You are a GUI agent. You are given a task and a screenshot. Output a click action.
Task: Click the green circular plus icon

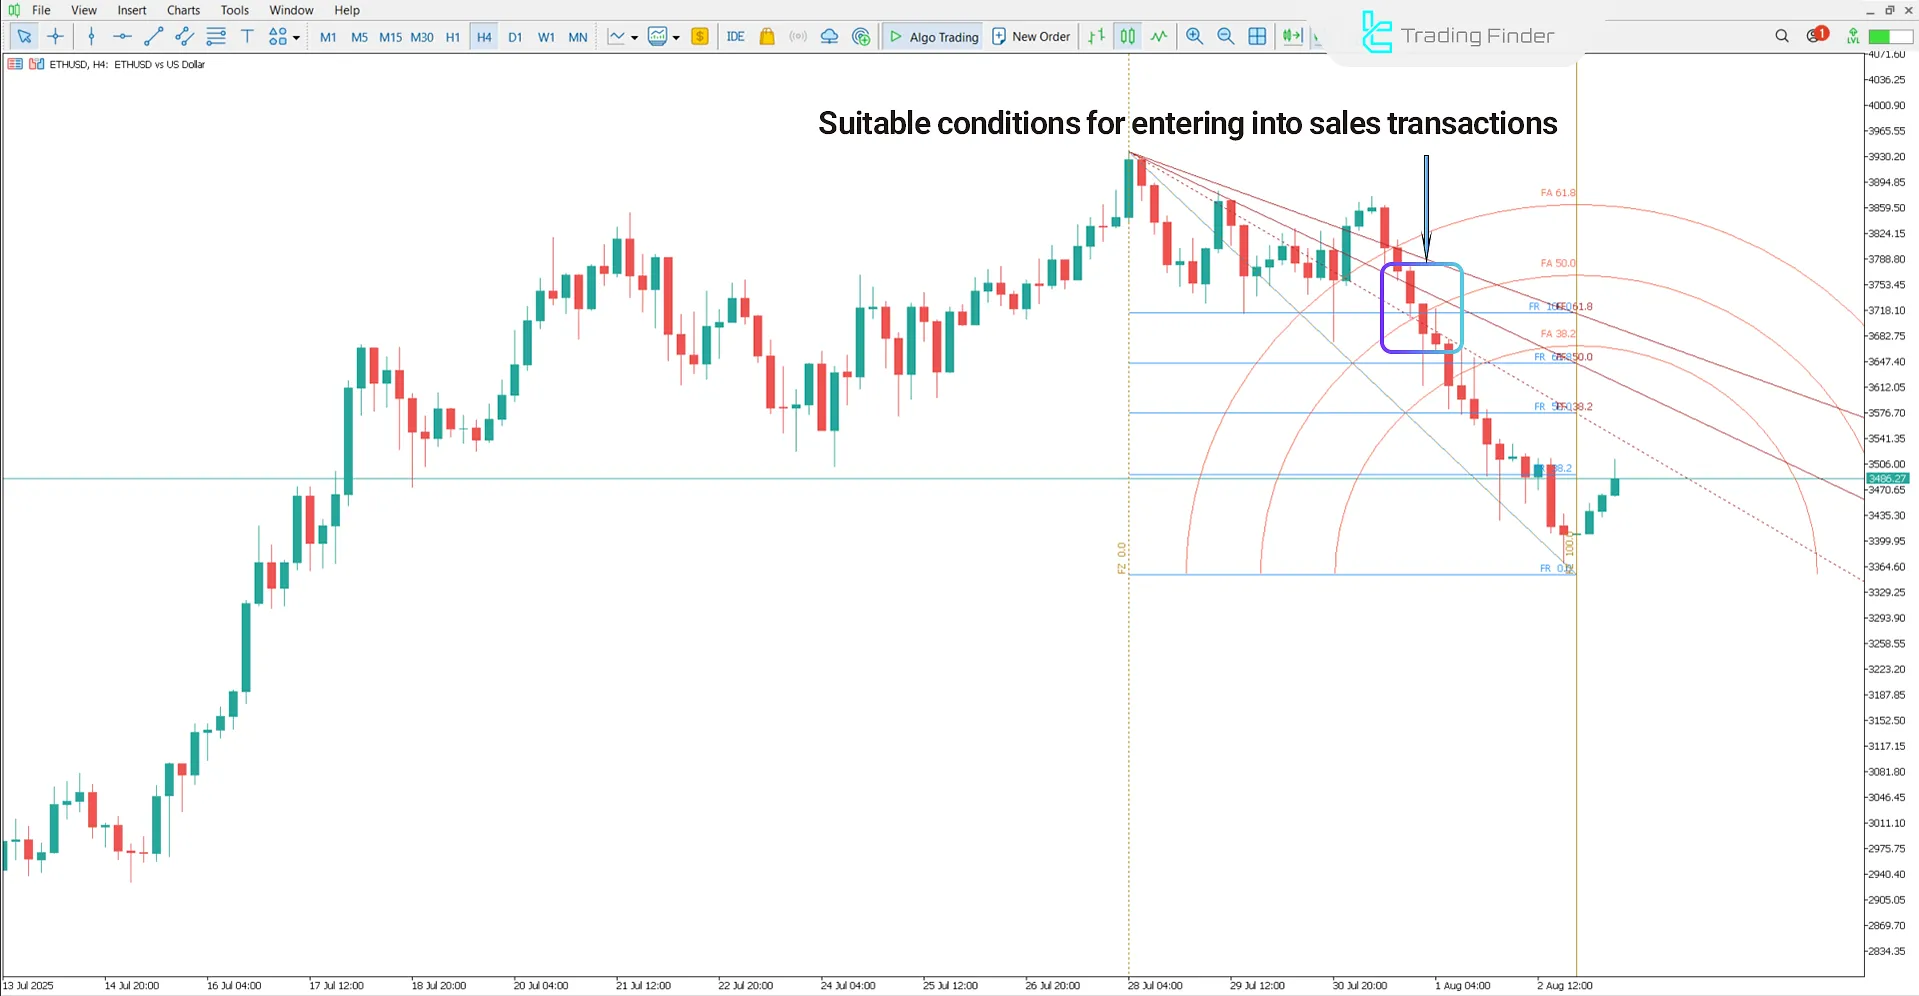point(861,37)
